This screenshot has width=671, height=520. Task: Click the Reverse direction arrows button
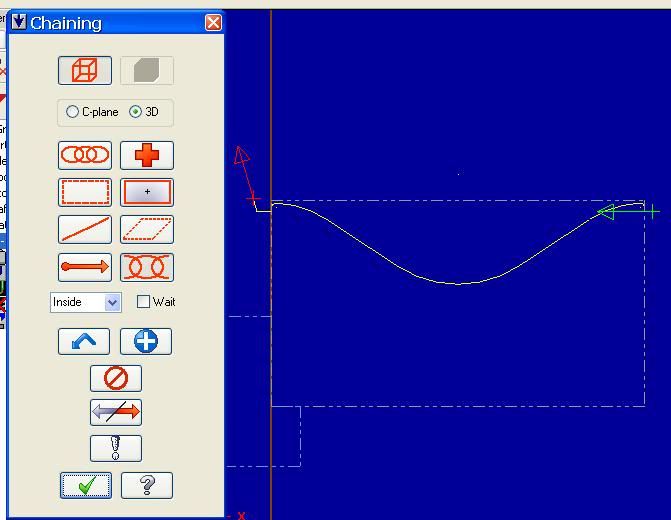pos(116,412)
